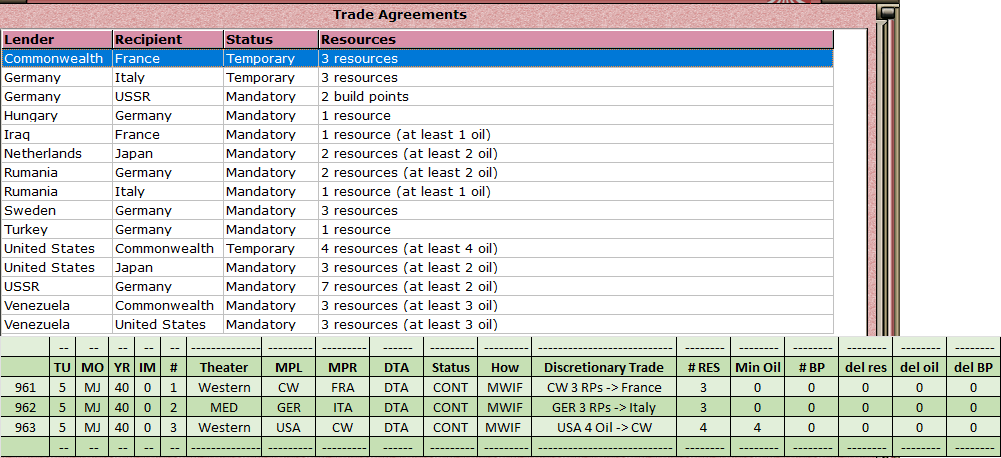1001x458 pixels.
Task: Click the How header cell
Action: click(x=504, y=367)
